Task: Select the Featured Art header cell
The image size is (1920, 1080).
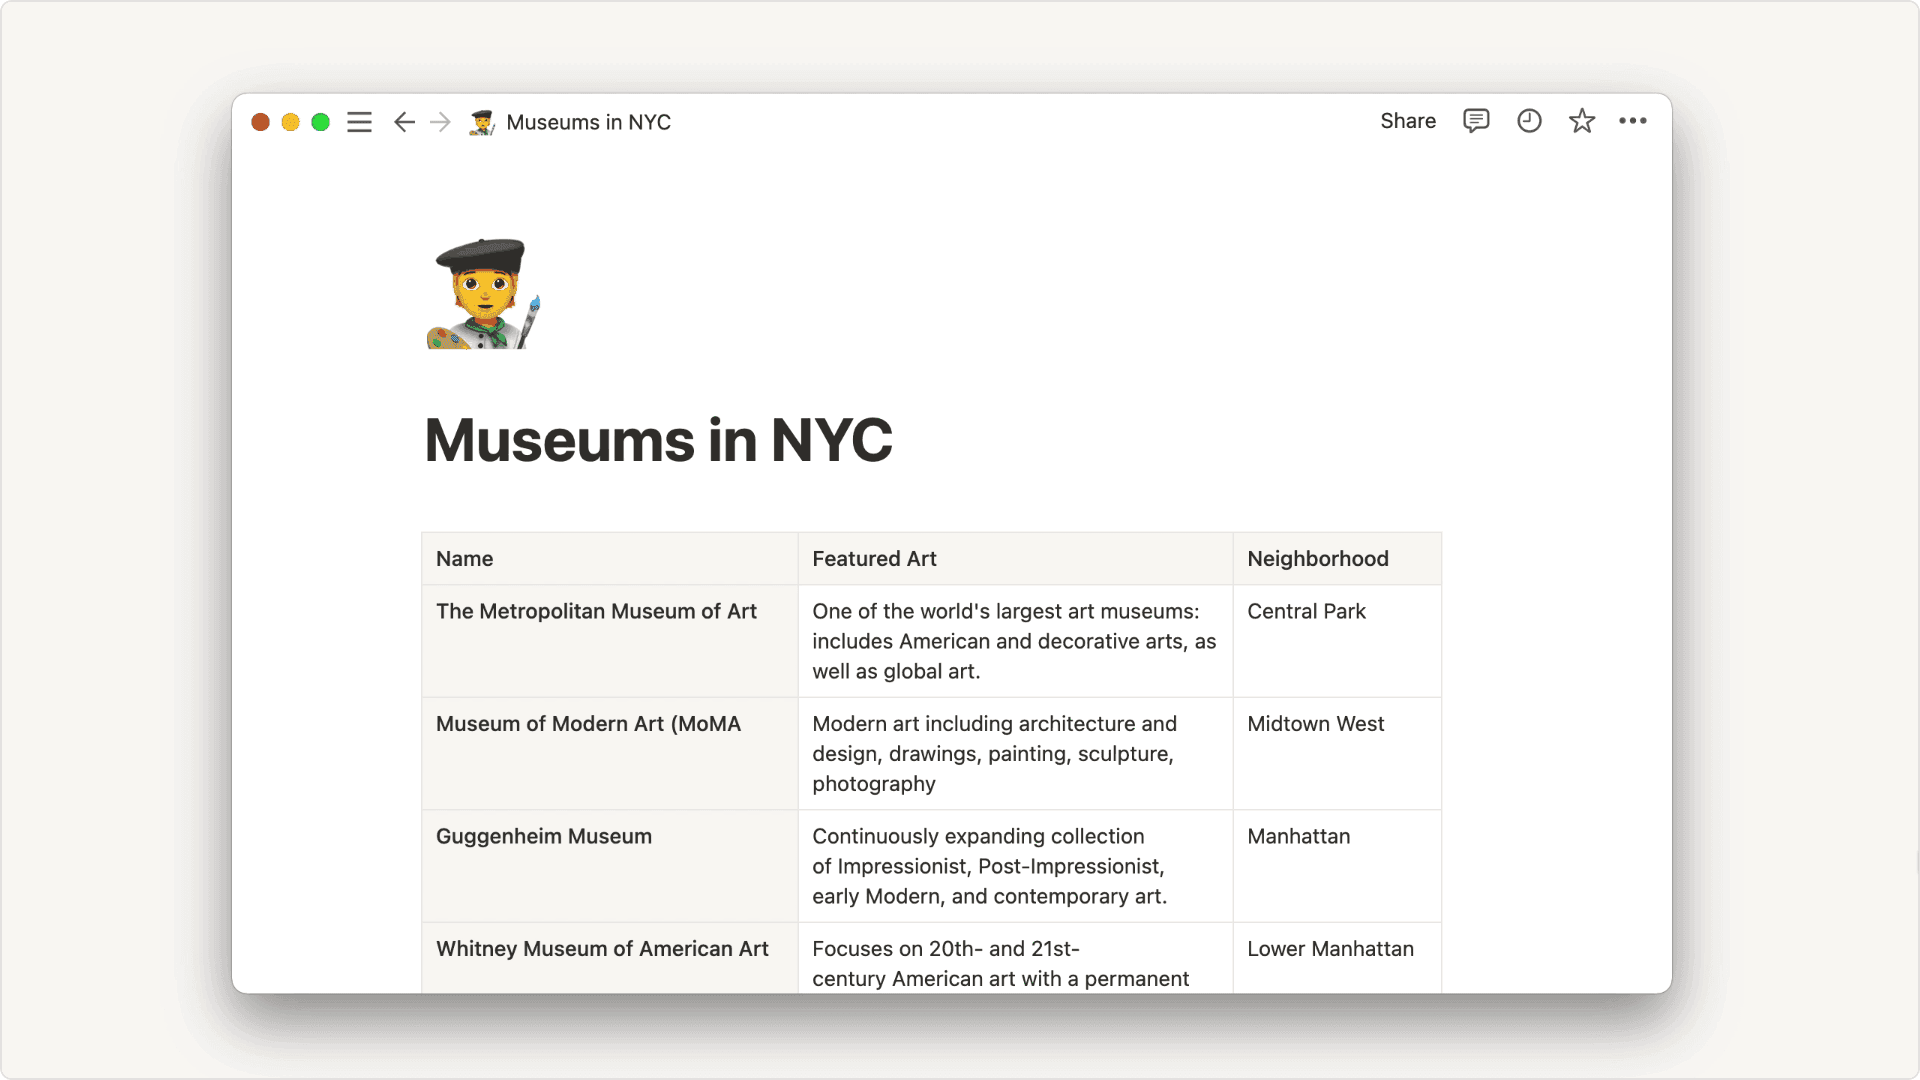Action: point(1014,559)
